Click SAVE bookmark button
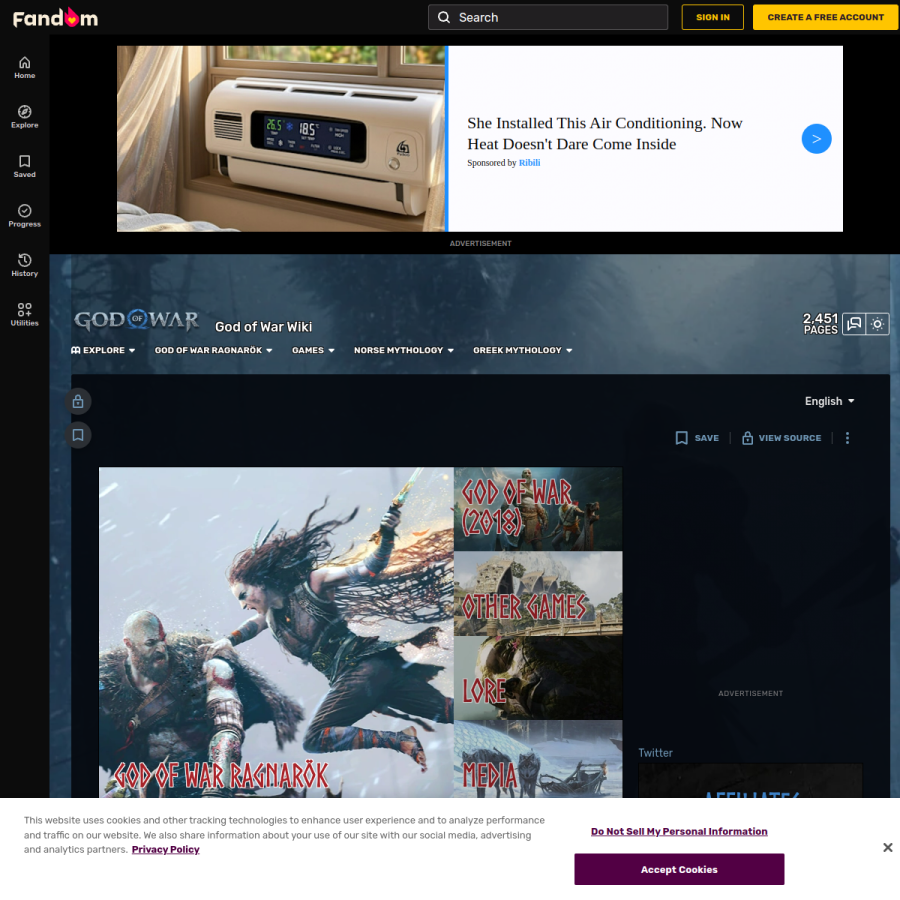The height and width of the screenshot is (900, 900). click(x=697, y=438)
